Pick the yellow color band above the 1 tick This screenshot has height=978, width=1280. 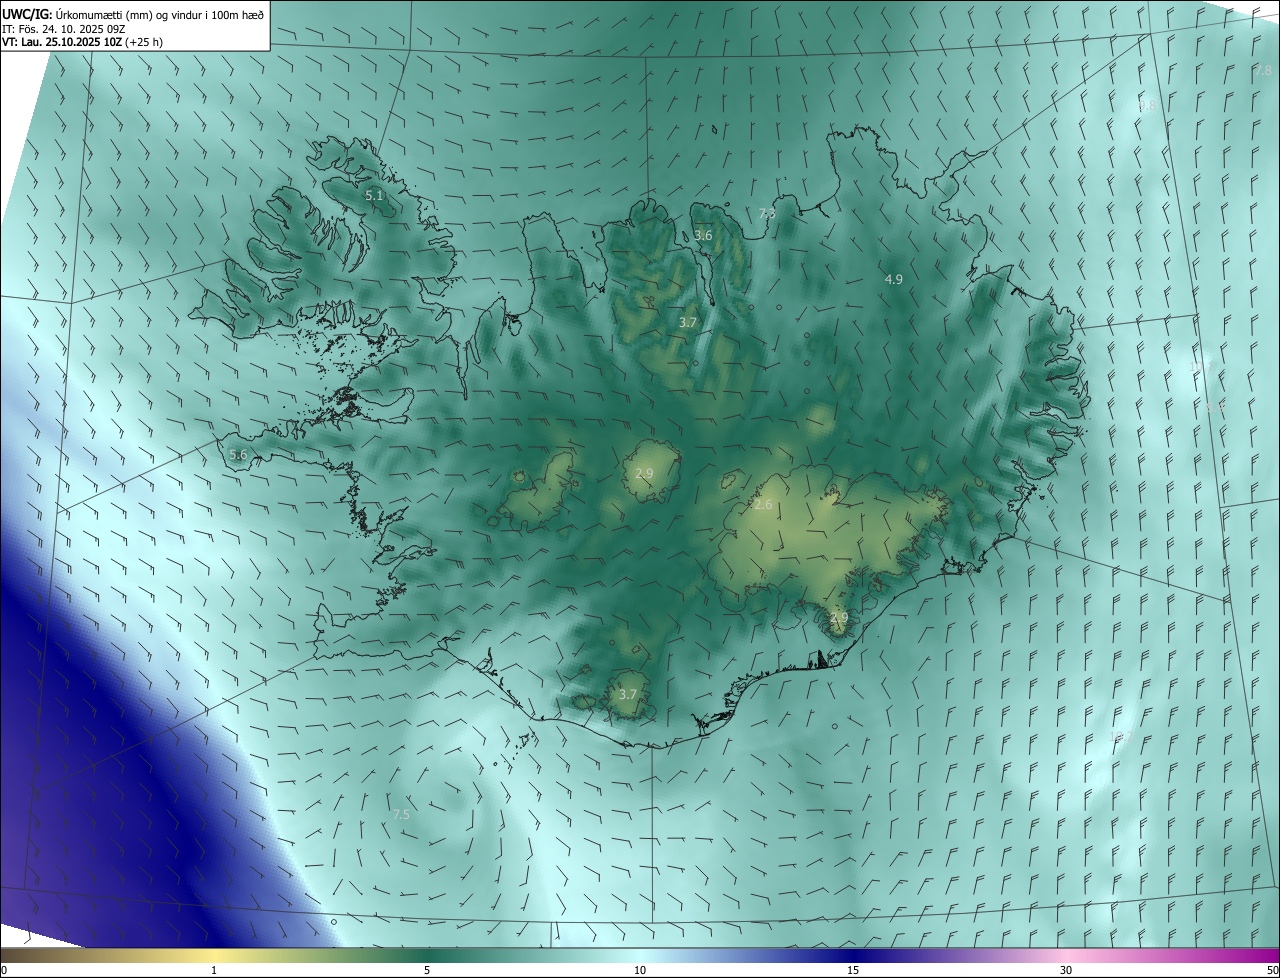pos(214,956)
